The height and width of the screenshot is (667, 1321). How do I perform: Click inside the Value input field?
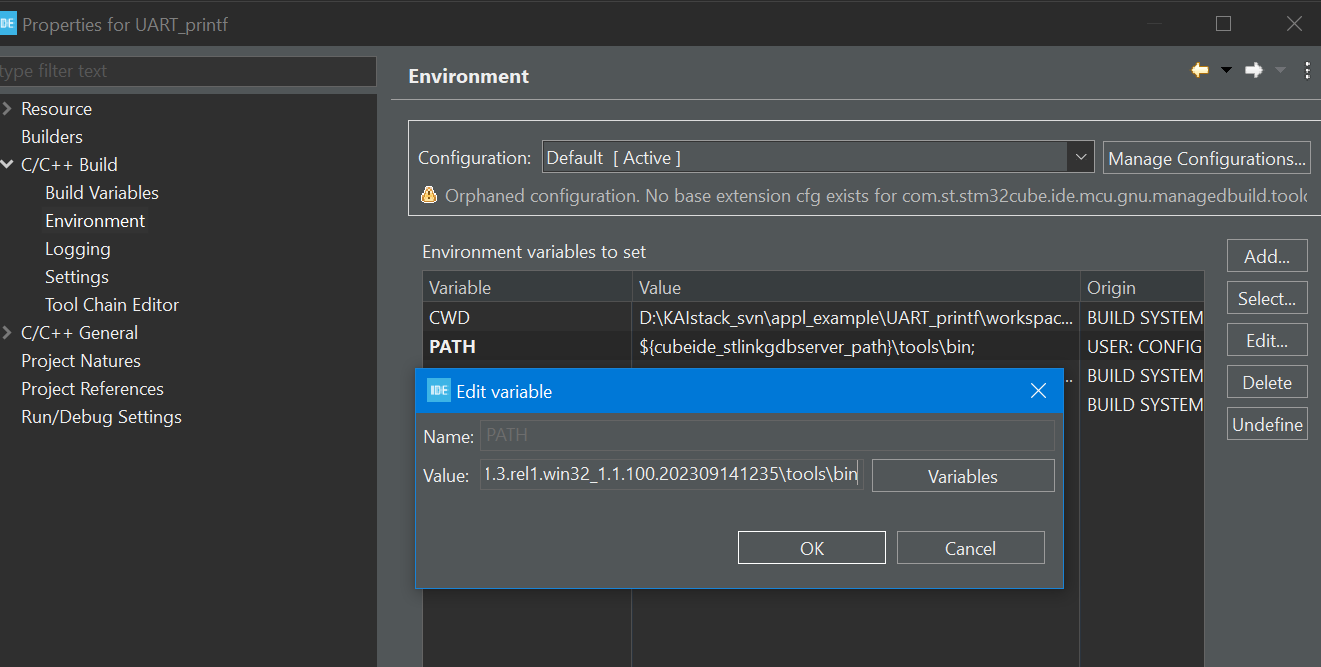click(670, 473)
